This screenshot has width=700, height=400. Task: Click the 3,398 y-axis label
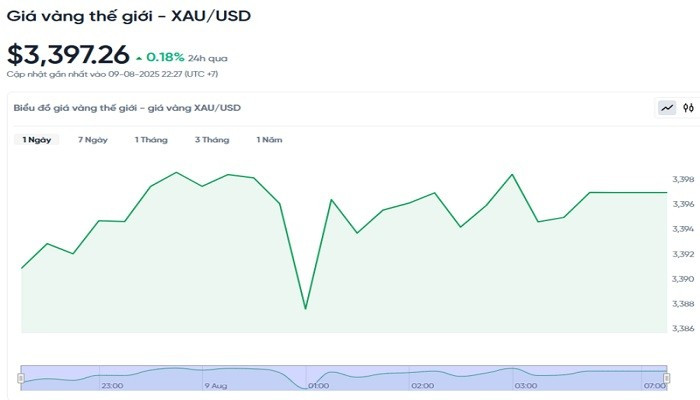coord(683,180)
